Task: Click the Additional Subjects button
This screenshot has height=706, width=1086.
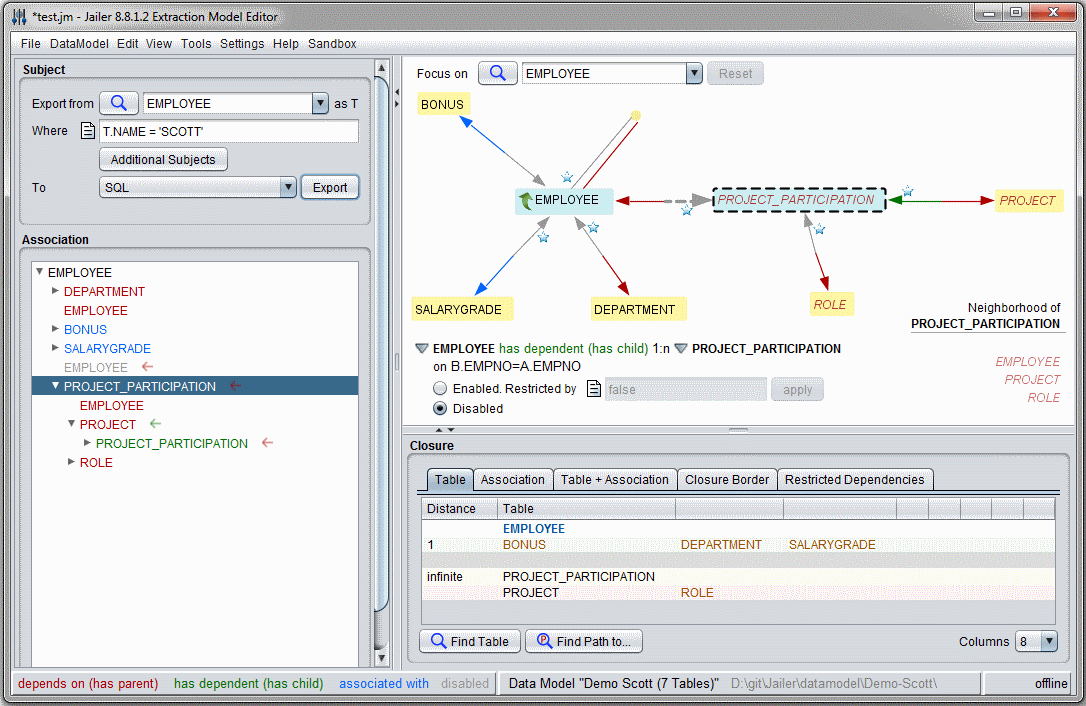Action: coord(163,159)
